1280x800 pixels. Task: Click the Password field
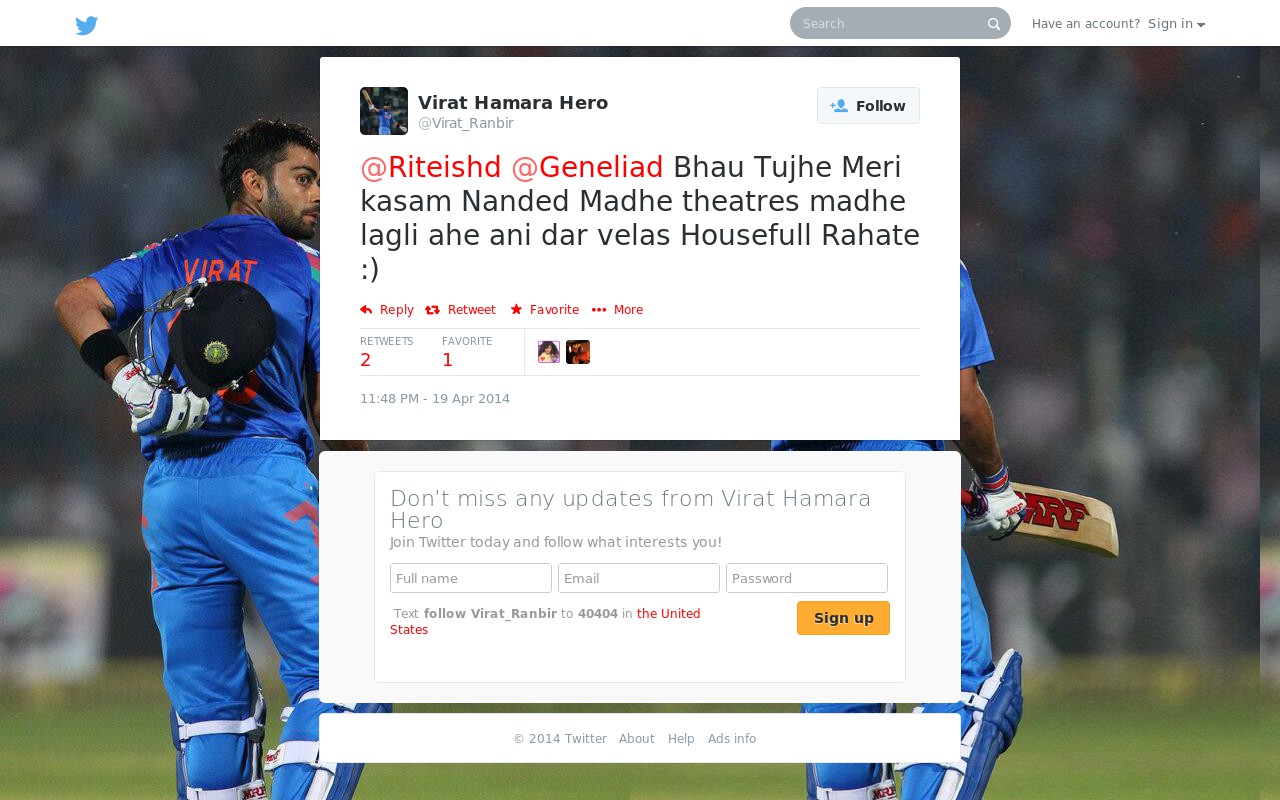pyautogui.click(x=807, y=578)
